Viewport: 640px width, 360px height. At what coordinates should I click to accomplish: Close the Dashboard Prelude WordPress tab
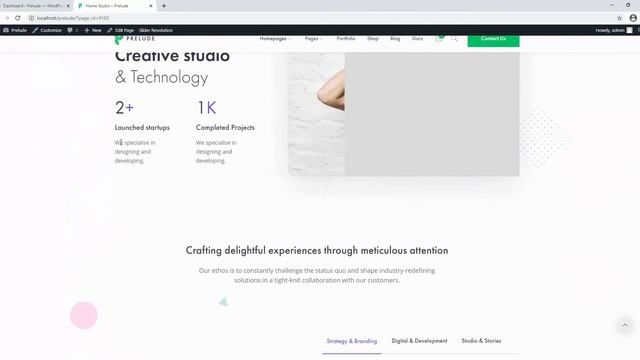(68, 6)
